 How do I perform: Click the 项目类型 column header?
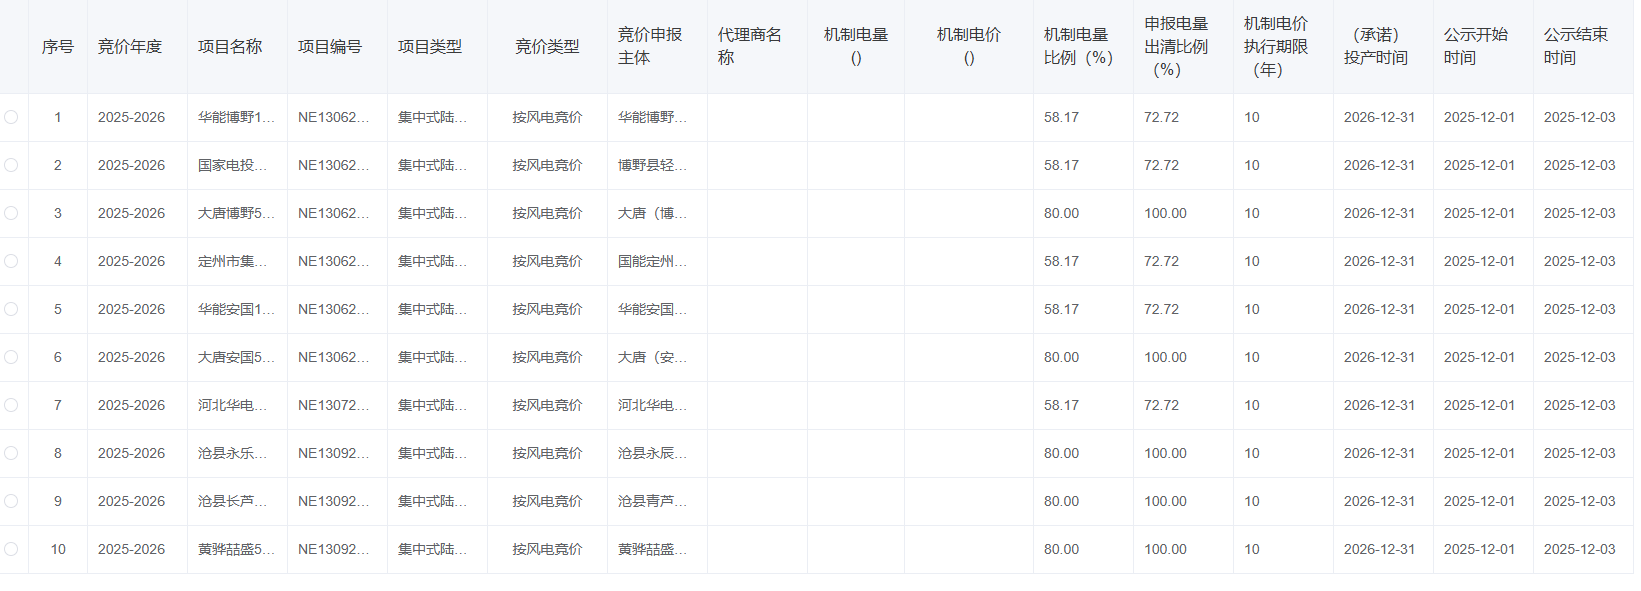430,47
